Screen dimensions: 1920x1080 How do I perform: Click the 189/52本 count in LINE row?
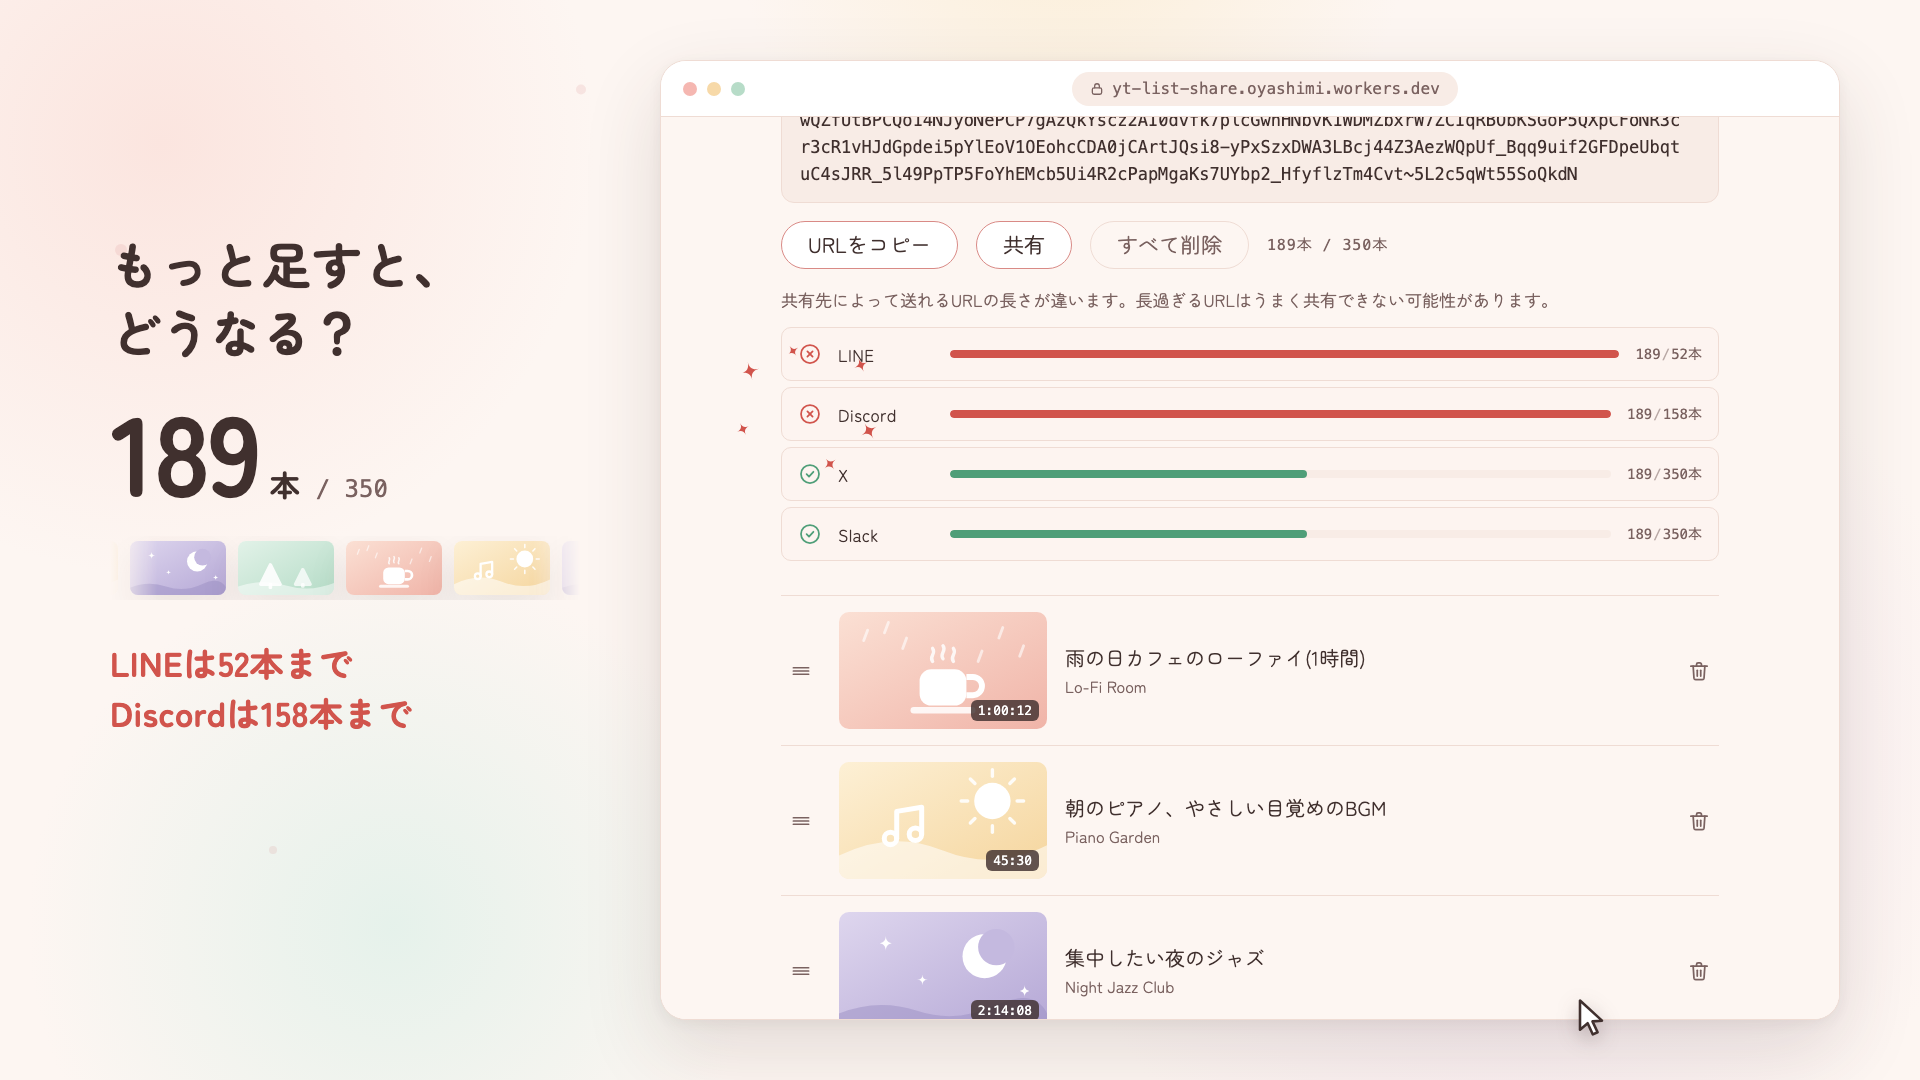1668,354
